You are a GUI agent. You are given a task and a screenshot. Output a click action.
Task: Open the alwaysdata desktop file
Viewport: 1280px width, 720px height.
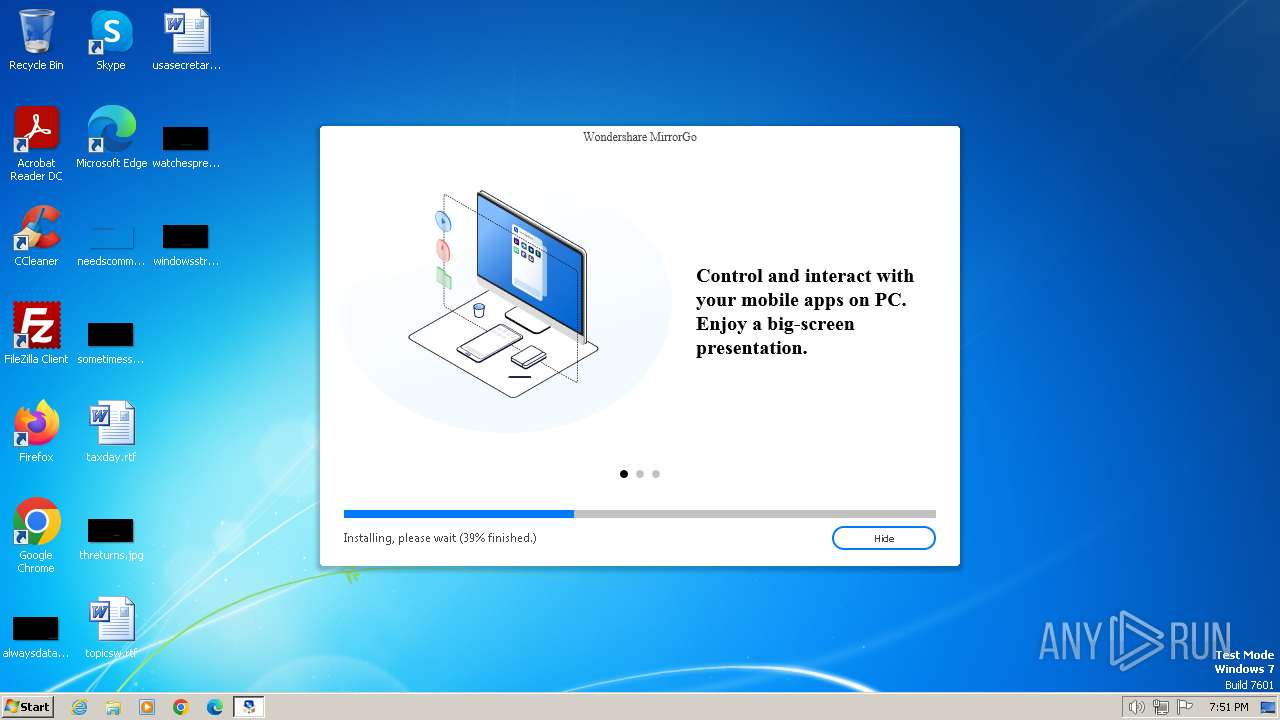[36, 636]
